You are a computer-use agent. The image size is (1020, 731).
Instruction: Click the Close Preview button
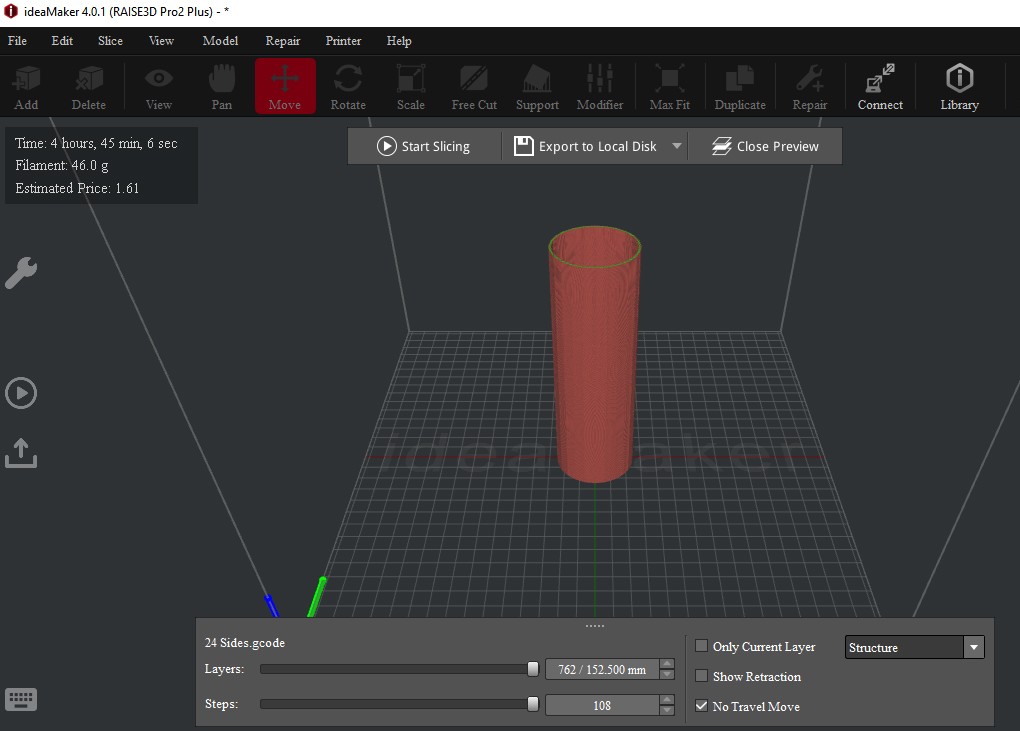click(765, 146)
